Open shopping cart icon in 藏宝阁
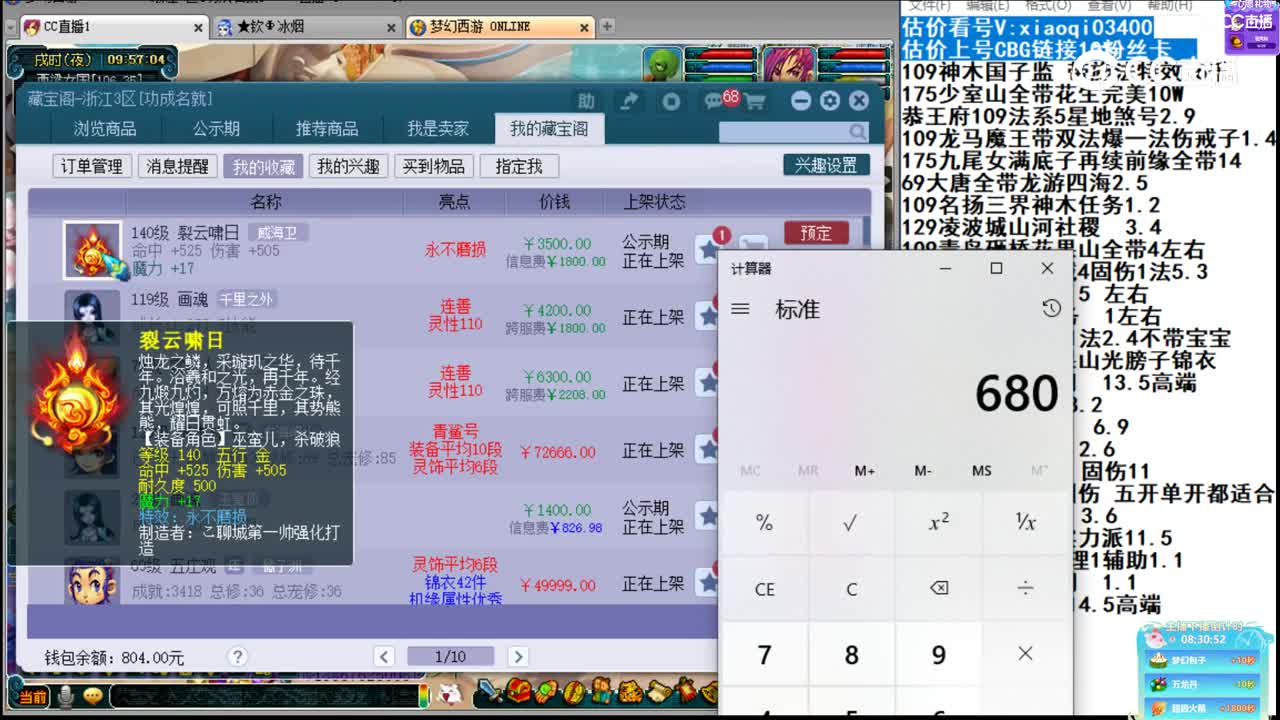 (755, 101)
